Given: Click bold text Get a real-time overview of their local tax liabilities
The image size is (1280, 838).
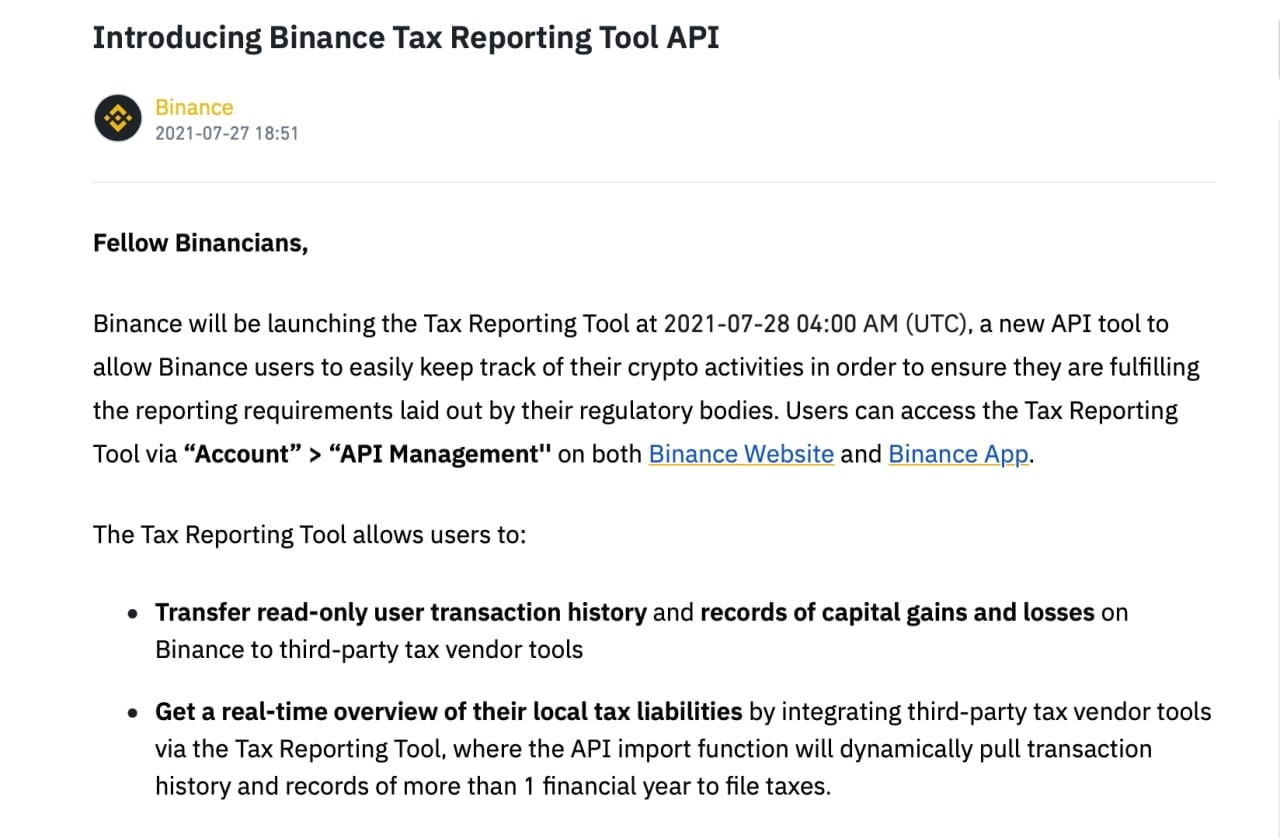Looking at the screenshot, I should coord(448,712).
